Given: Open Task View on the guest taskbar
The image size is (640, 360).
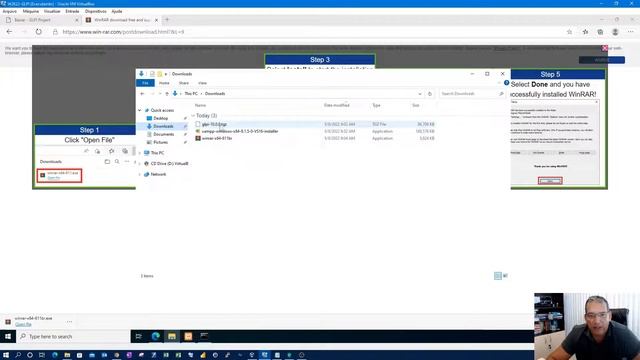Looking at the screenshot, I should 139,336.
